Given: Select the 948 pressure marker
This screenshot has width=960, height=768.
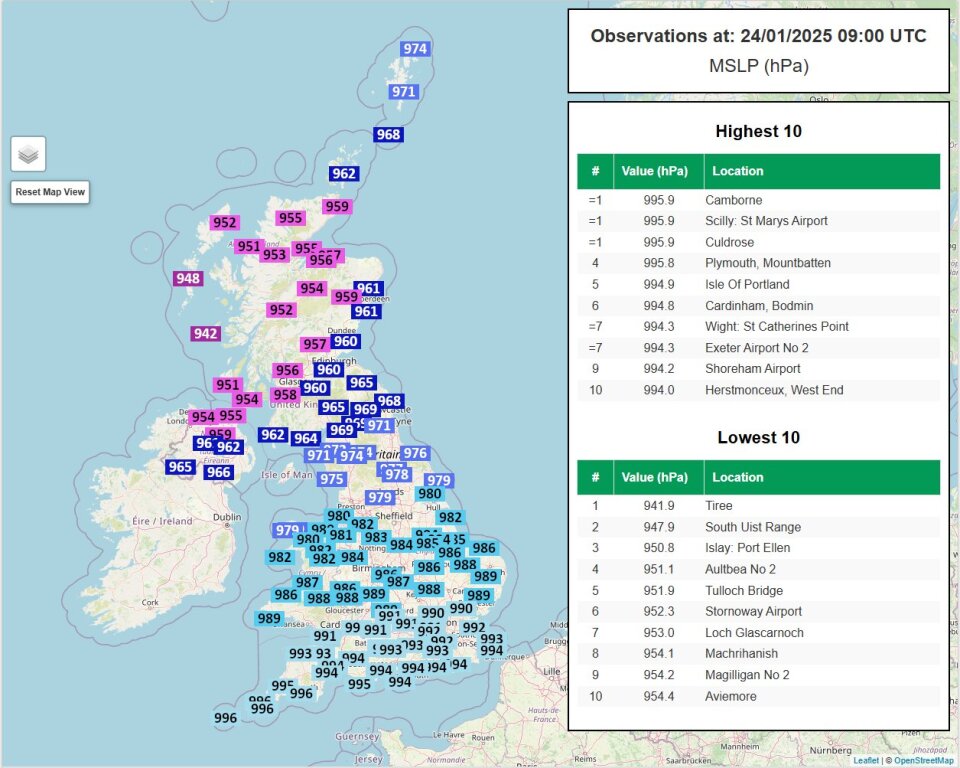Looking at the screenshot, I should (x=188, y=278).
